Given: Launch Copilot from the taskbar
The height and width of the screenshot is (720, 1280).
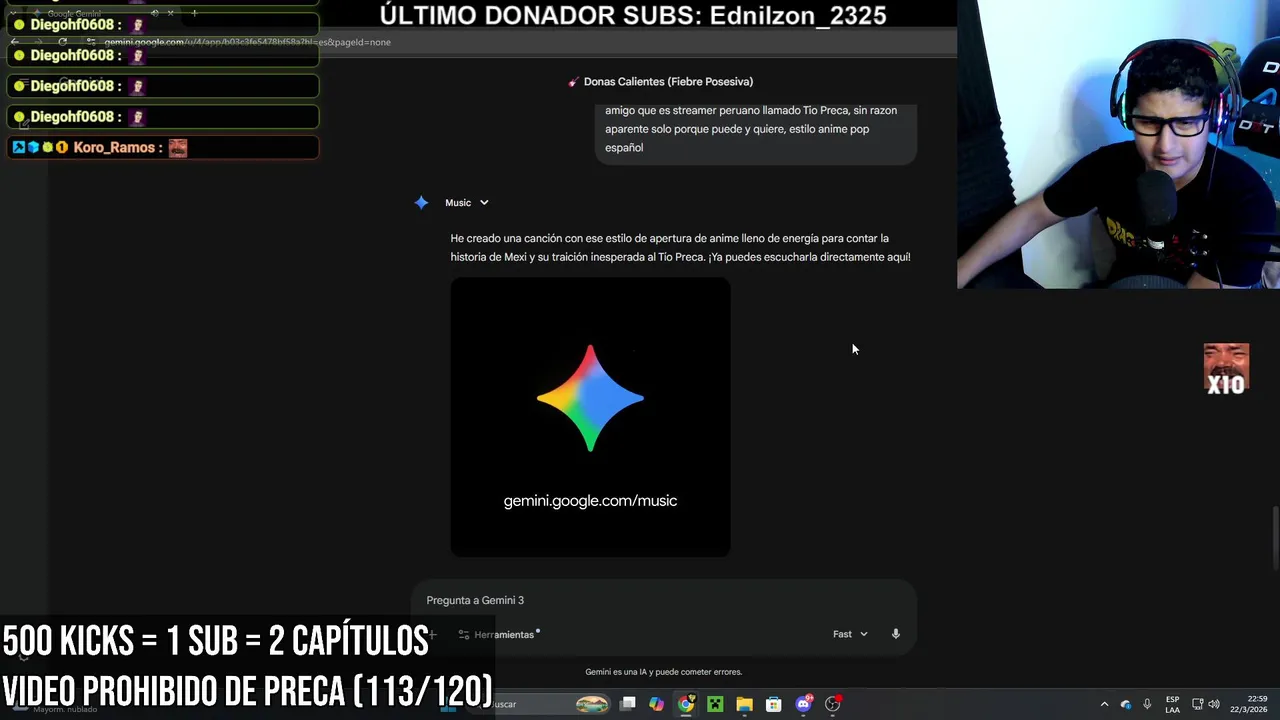Looking at the screenshot, I should click(x=656, y=704).
